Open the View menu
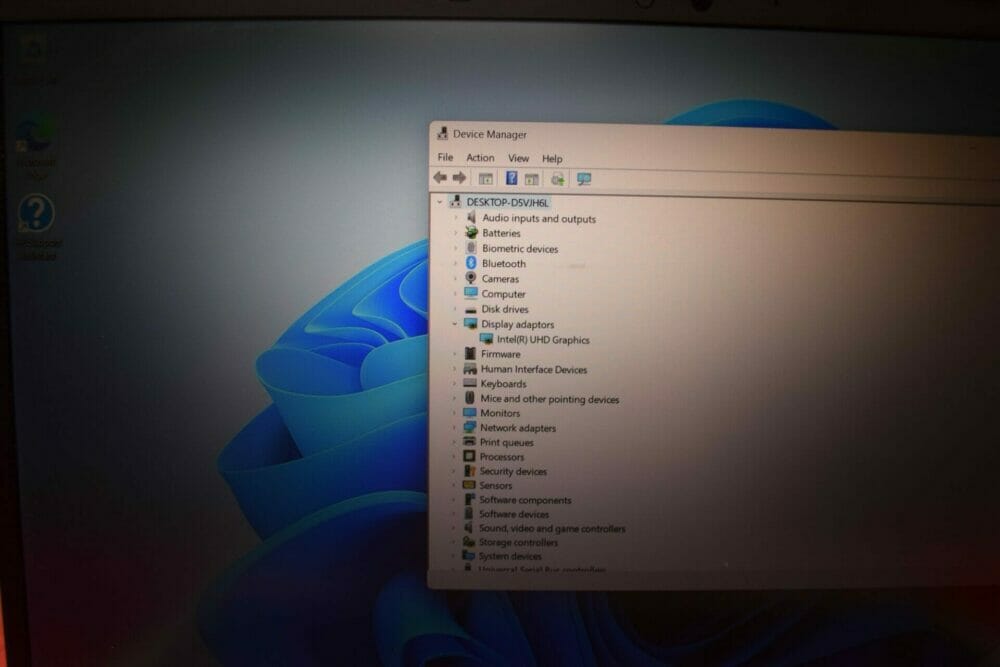Viewport: 1000px width, 667px height. (x=518, y=158)
